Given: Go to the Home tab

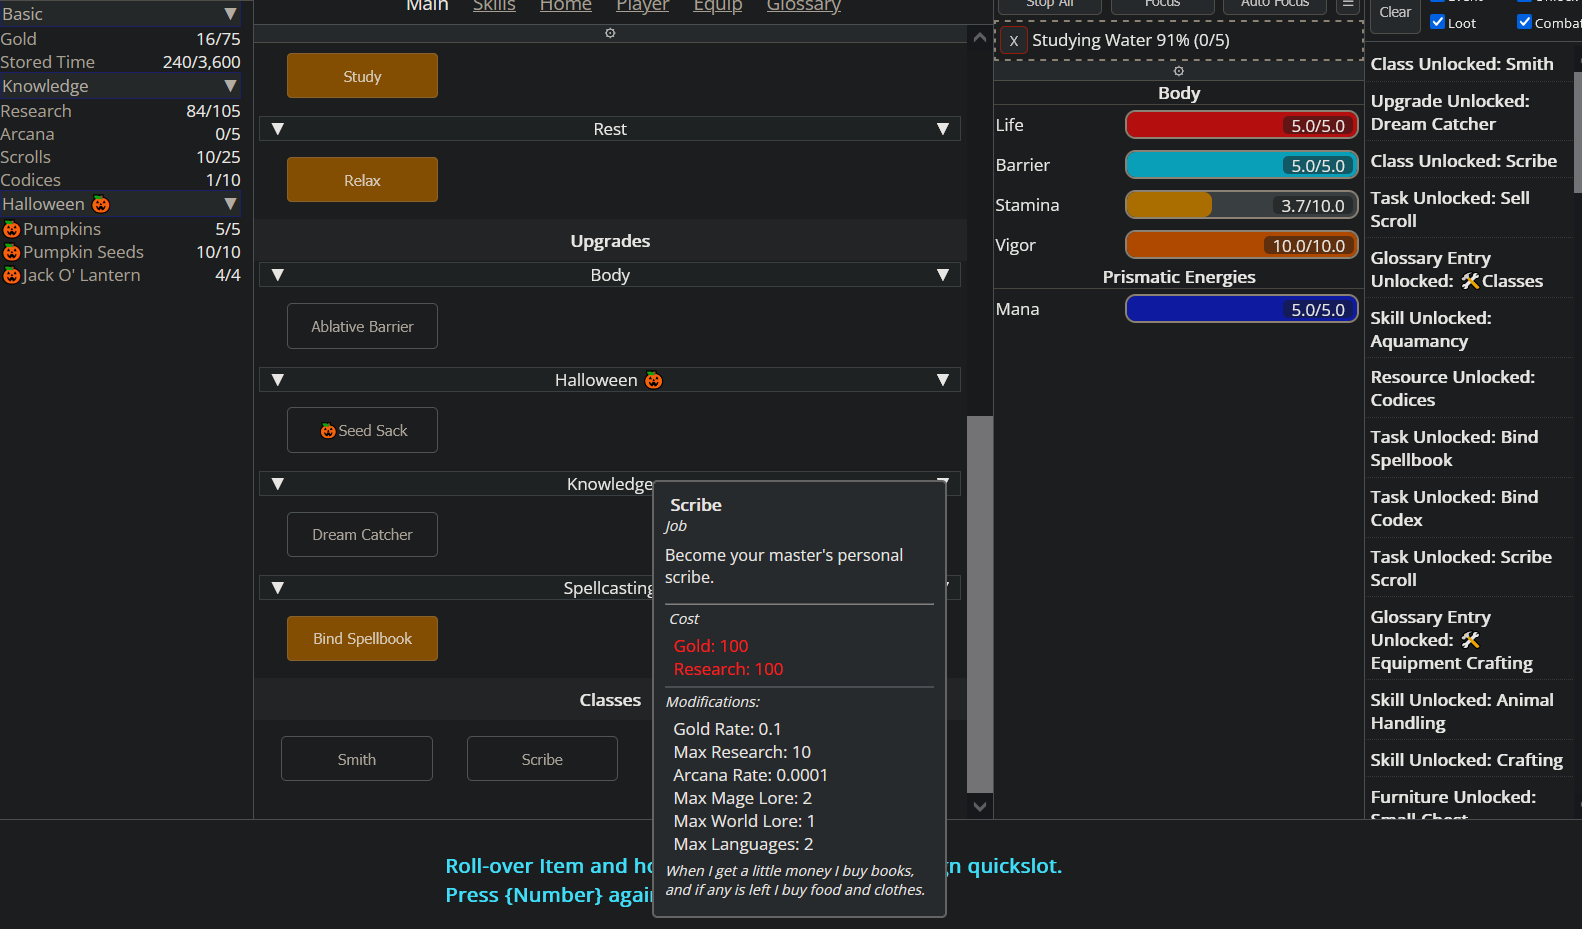Looking at the screenshot, I should click(x=566, y=6).
